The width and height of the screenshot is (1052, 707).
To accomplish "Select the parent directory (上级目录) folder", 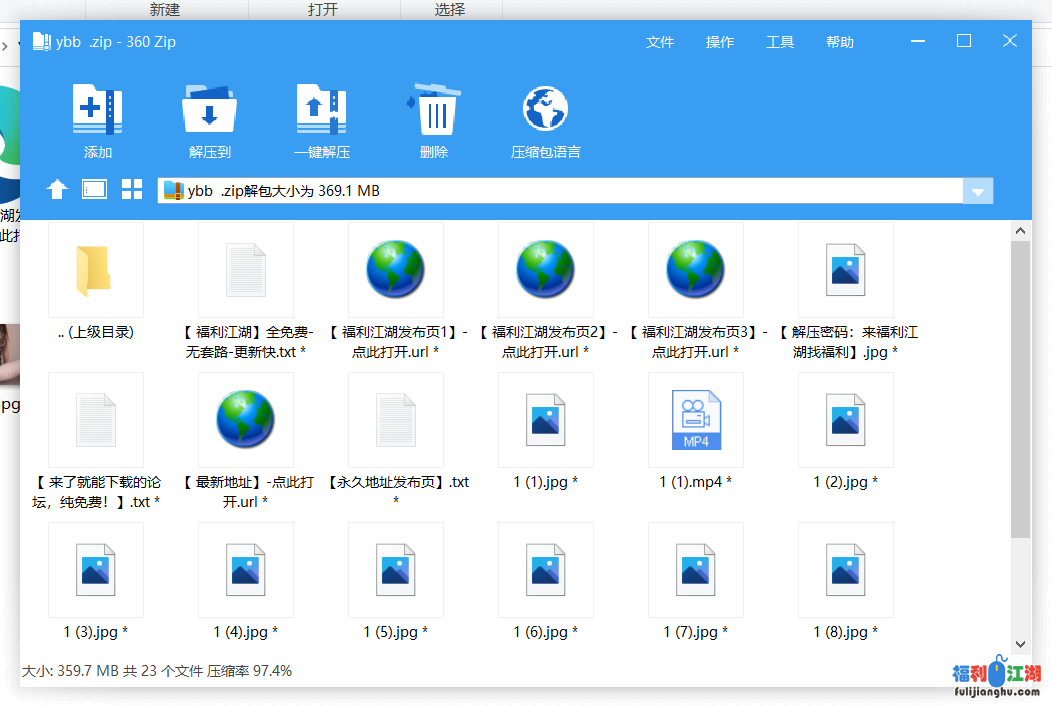I will coord(95,271).
